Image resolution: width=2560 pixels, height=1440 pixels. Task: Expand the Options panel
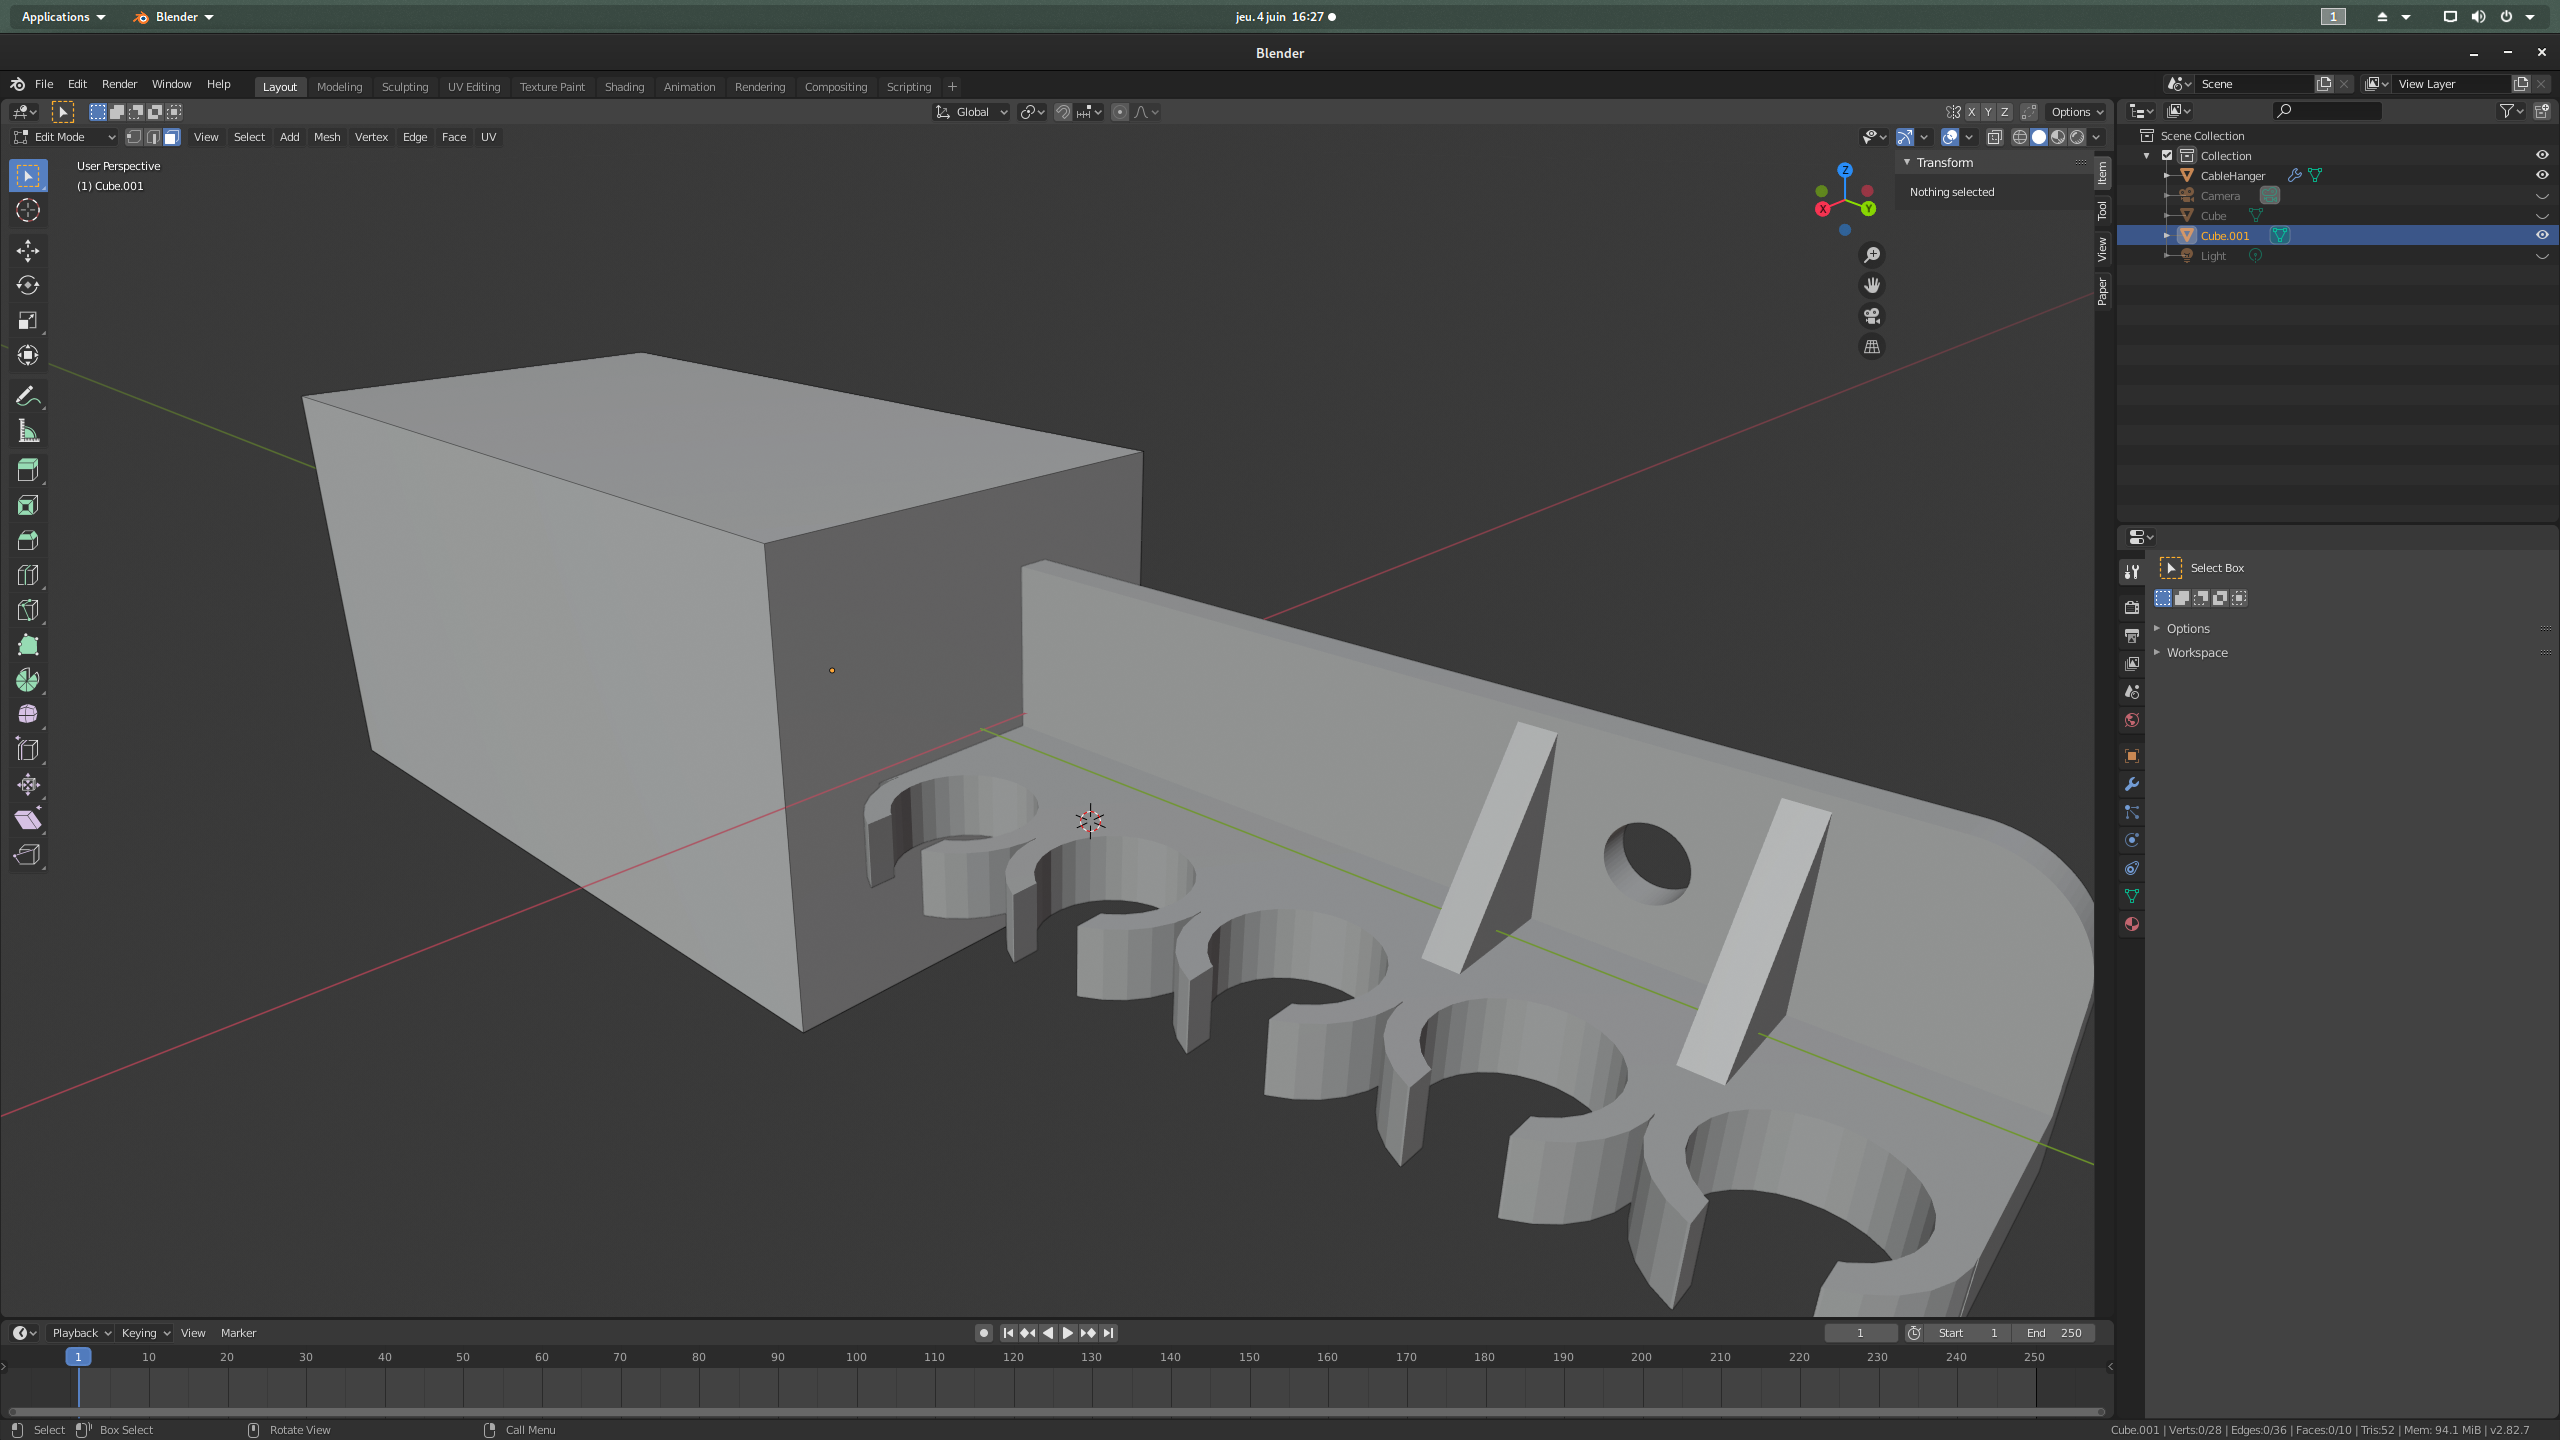point(2188,628)
